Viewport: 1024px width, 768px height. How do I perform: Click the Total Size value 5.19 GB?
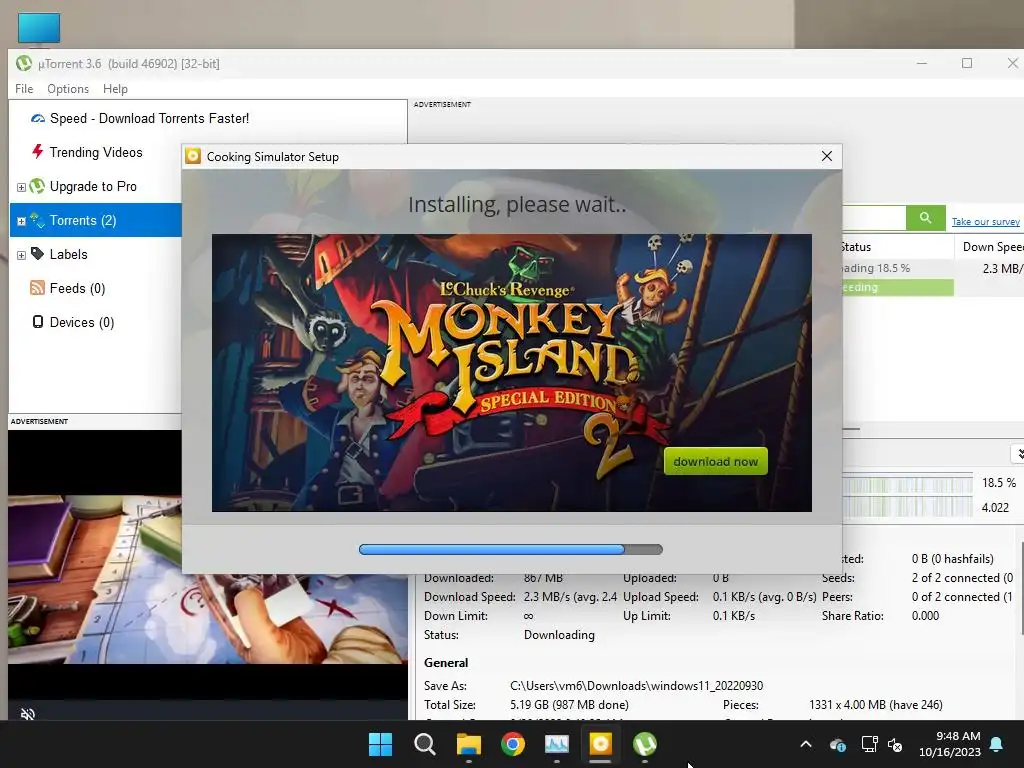coord(569,705)
